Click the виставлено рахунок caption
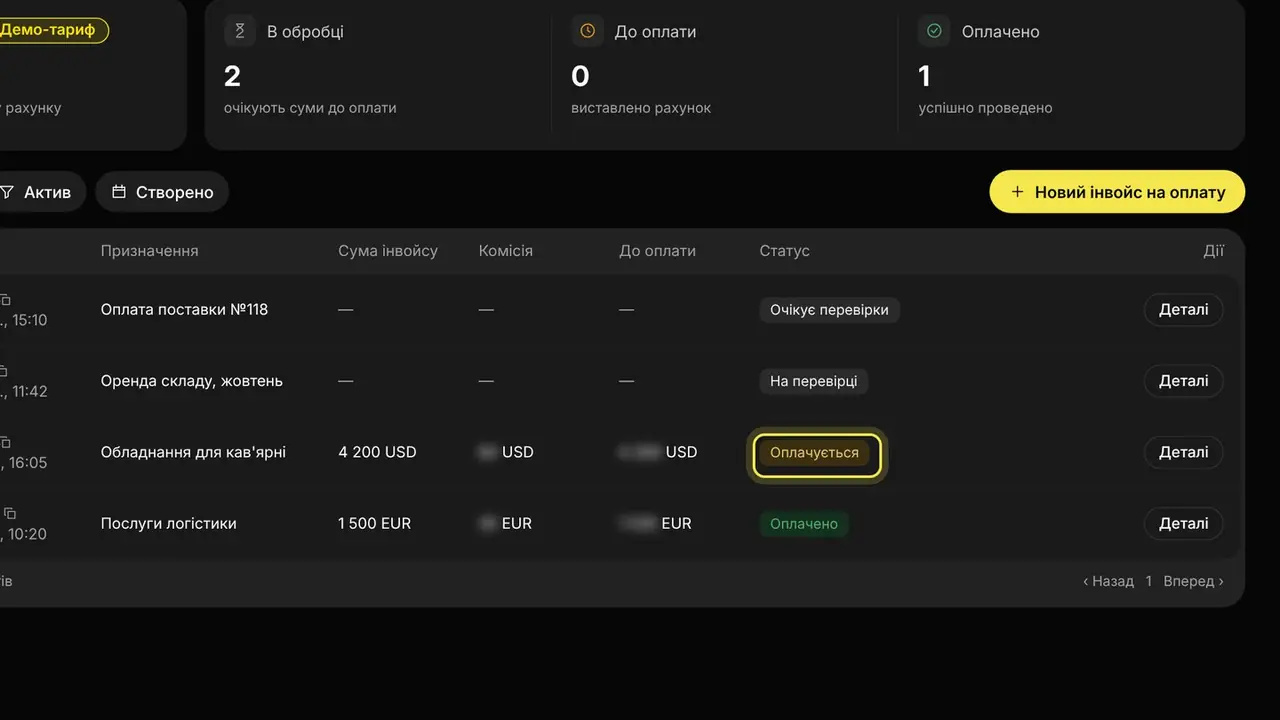The width and height of the screenshot is (1280, 720). (641, 108)
